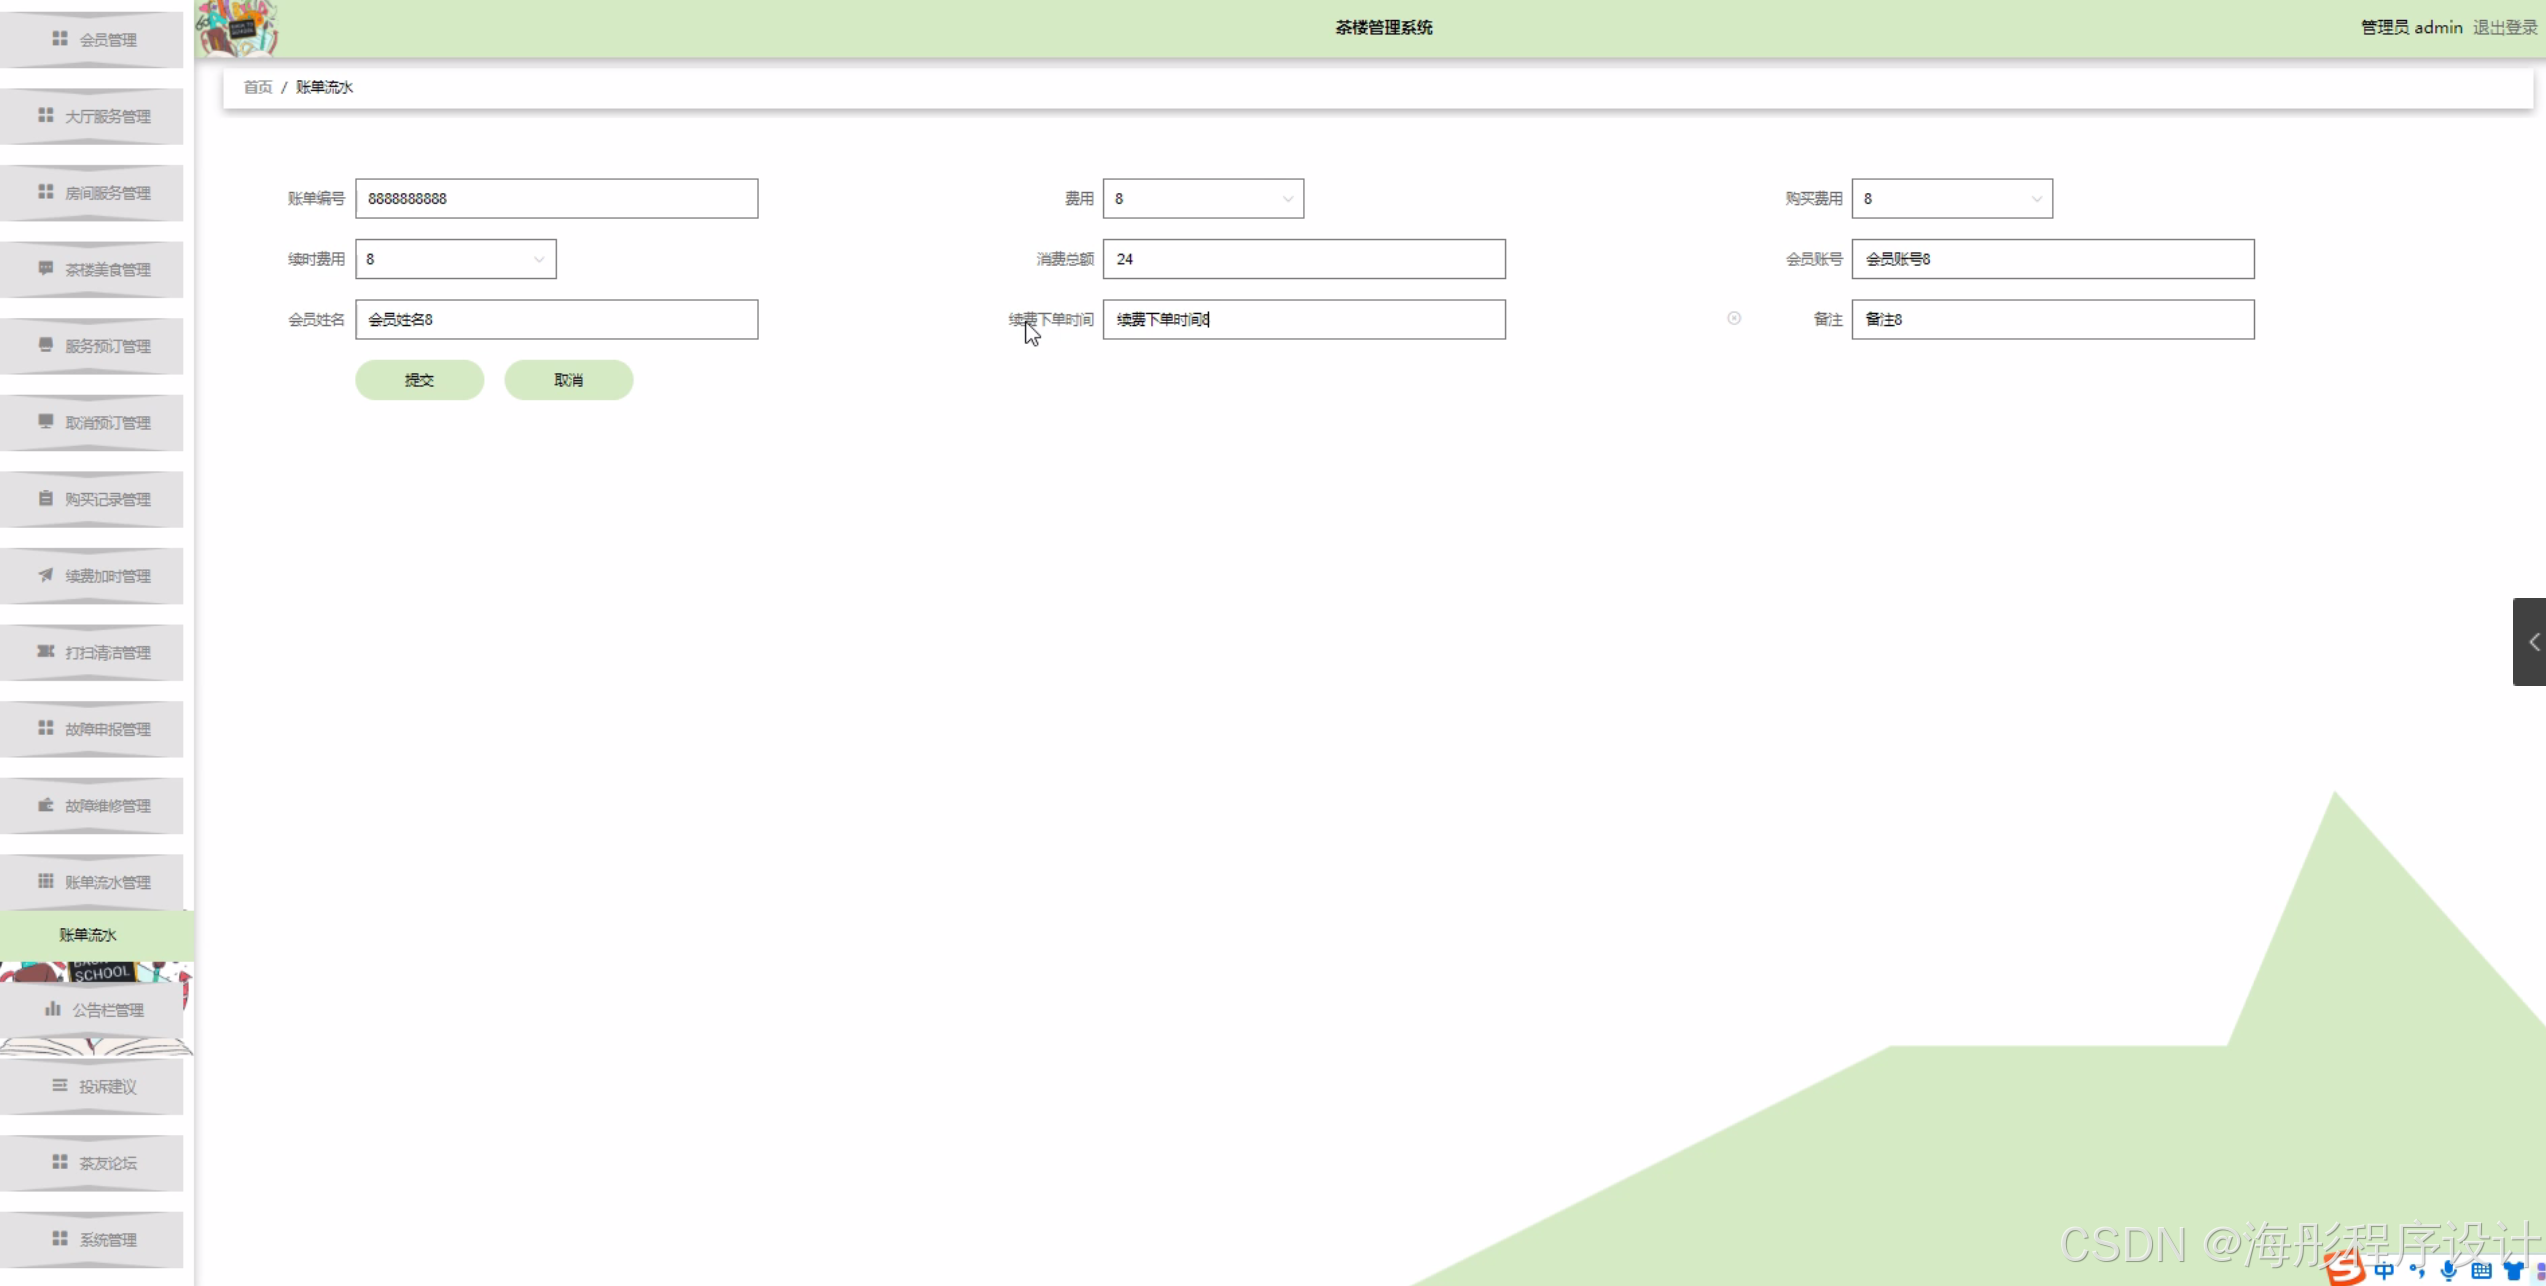This screenshot has width=2546, height=1286.
Task: Expand the dark side panel arrow handle
Action: point(2531,642)
